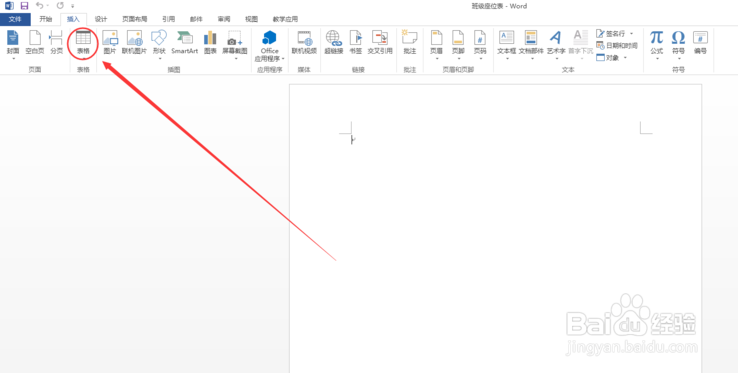Switch to the 设计 (Design) tab
Viewport: 738px width, 373px height.
(101, 19)
